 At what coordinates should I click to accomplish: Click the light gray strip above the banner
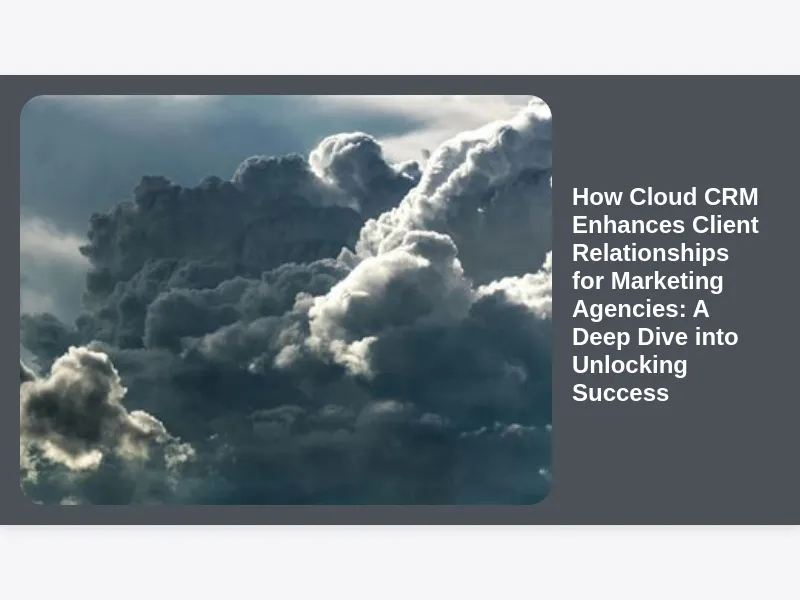(x=400, y=37)
